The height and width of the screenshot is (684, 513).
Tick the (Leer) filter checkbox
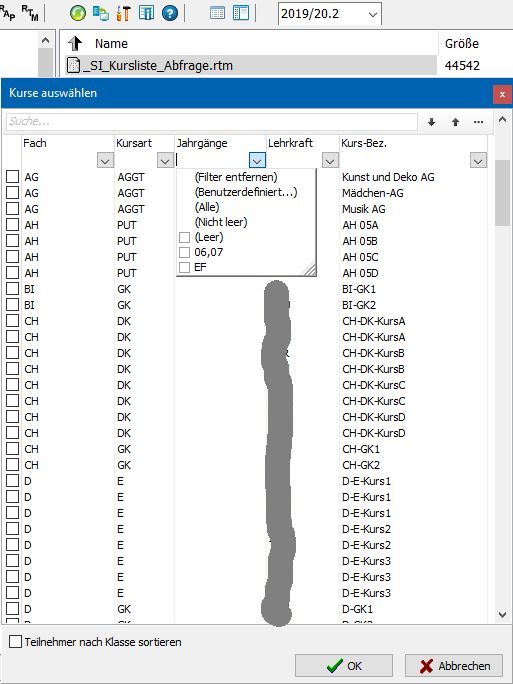[x=185, y=237]
